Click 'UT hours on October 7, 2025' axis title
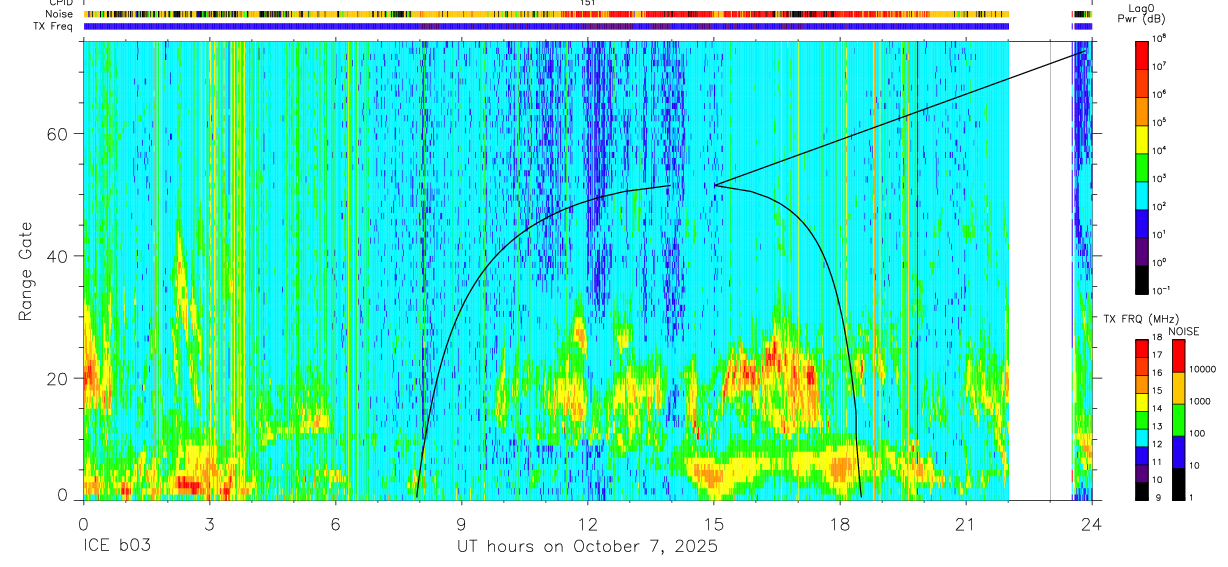Screen dimensions: 1228x567 point(587,547)
